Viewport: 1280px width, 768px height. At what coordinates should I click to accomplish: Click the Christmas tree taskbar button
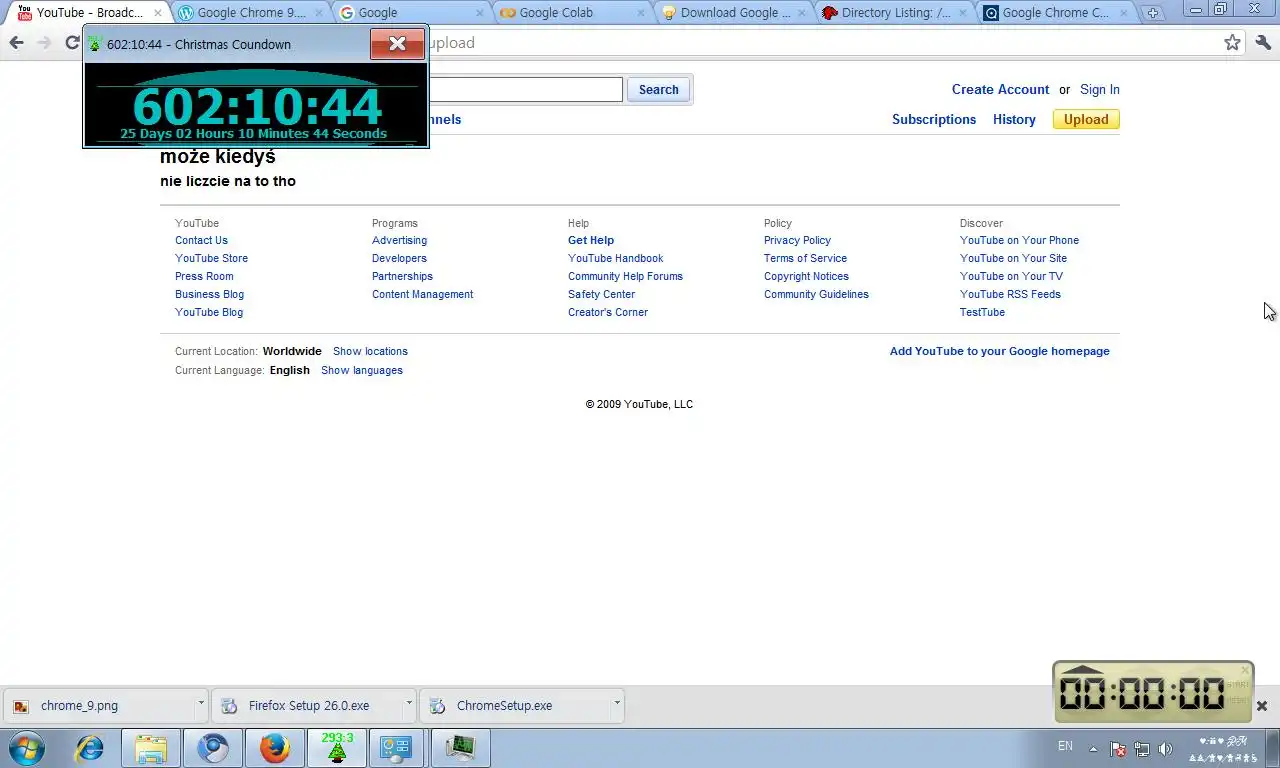coord(337,748)
